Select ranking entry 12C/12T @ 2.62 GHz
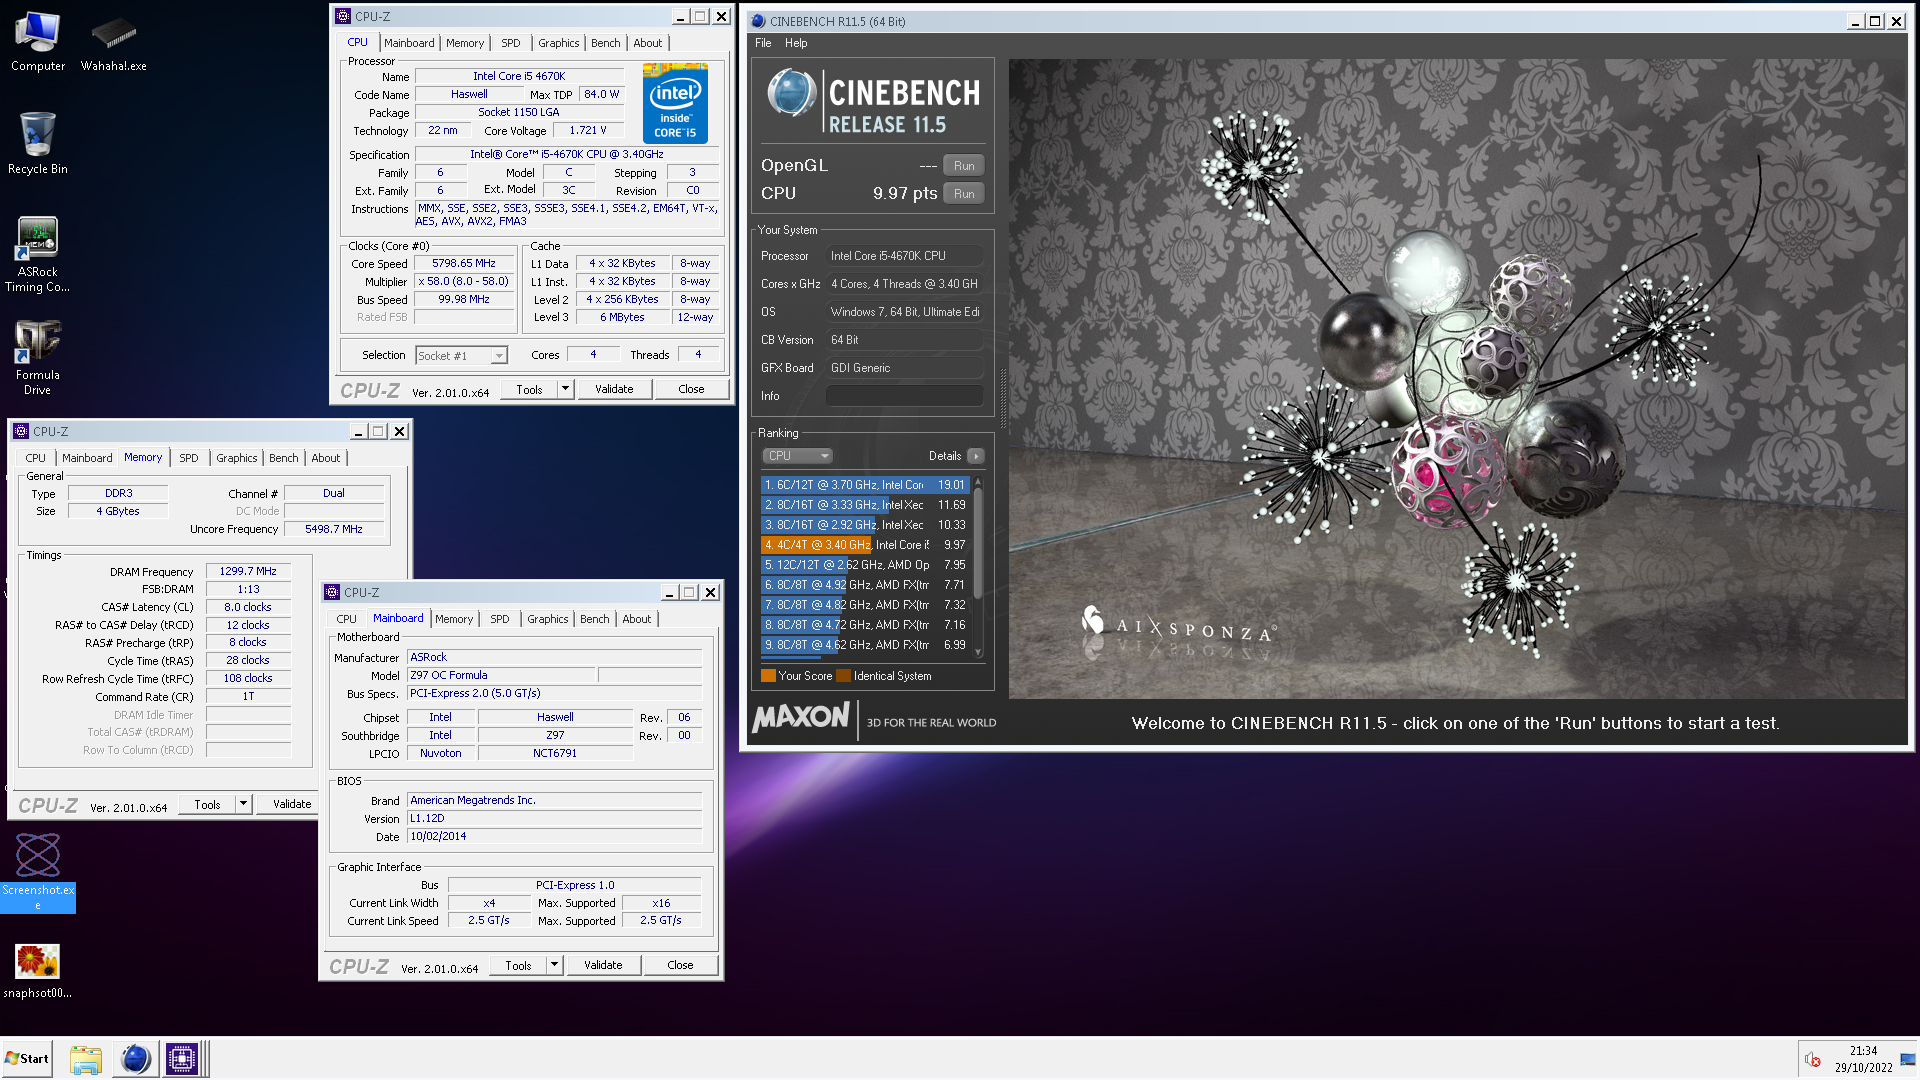This screenshot has width=1920, height=1080. [x=865, y=565]
